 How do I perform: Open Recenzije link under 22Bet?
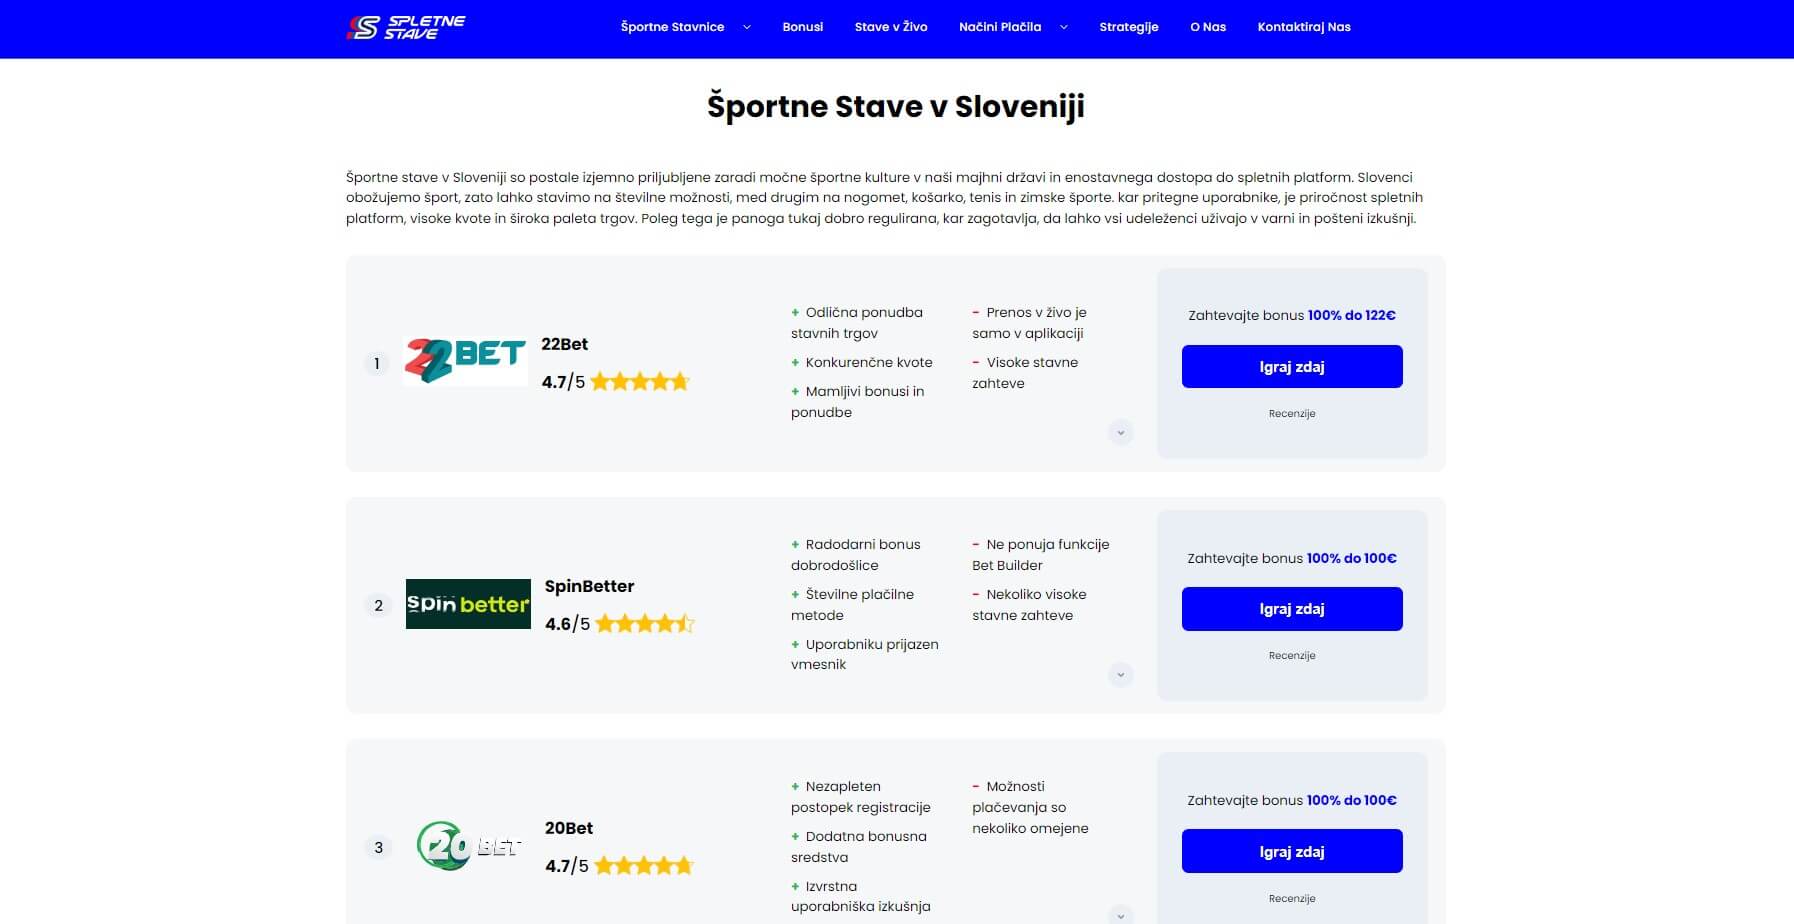coord(1292,413)
